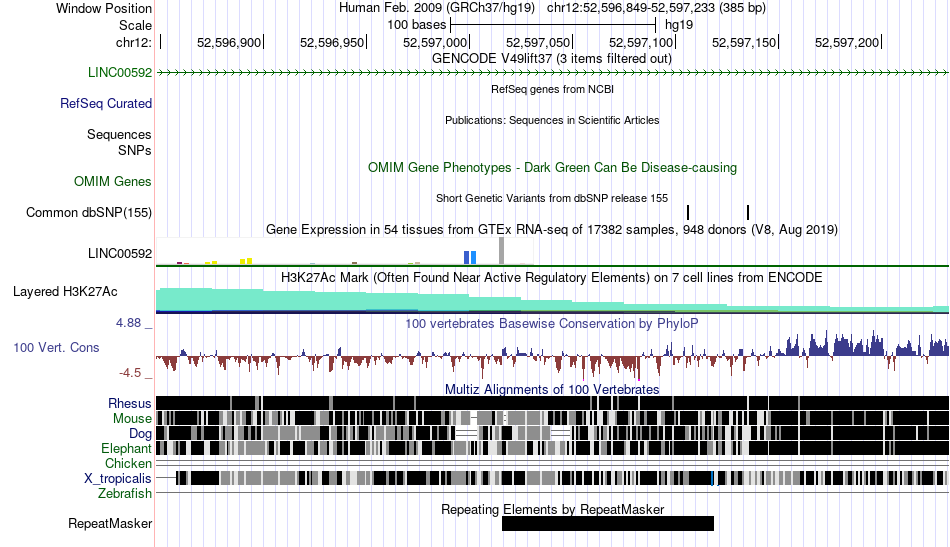Open the 100 Vert. Cons track label
Image resolution: width=950 pixels, height=547 pixels.
point(56,347)
